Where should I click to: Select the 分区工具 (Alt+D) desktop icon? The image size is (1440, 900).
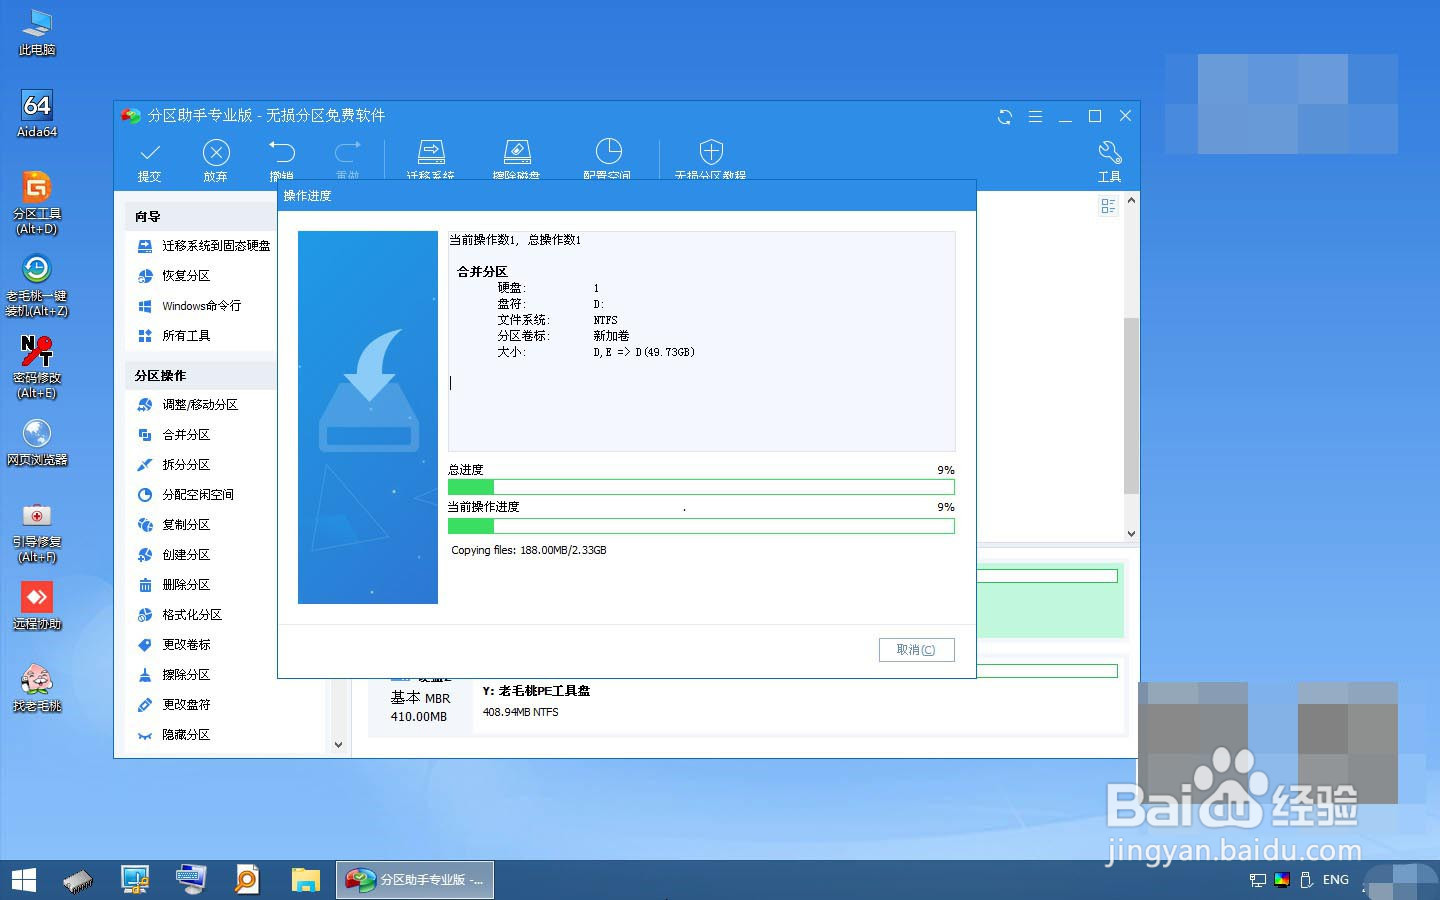37,203
